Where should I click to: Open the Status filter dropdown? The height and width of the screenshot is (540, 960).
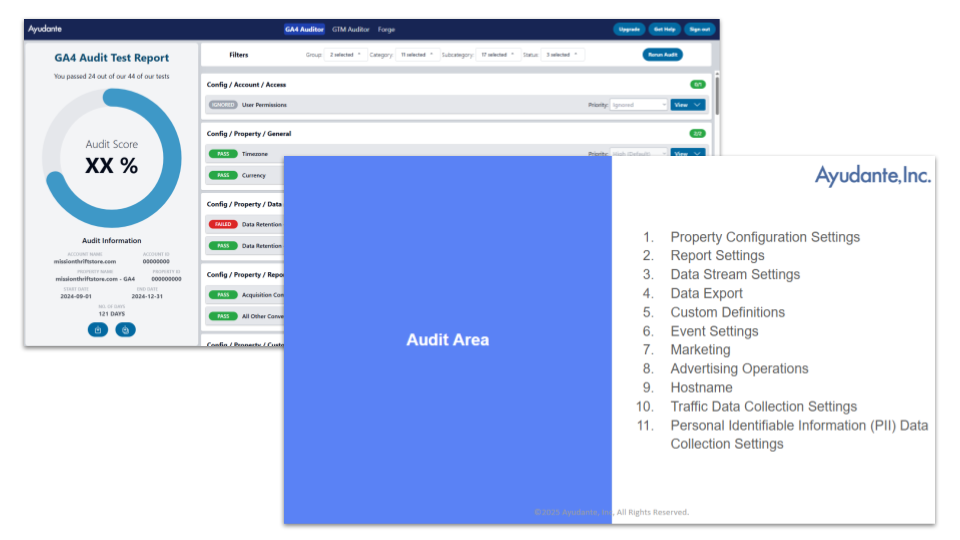[x=562, y=54]
